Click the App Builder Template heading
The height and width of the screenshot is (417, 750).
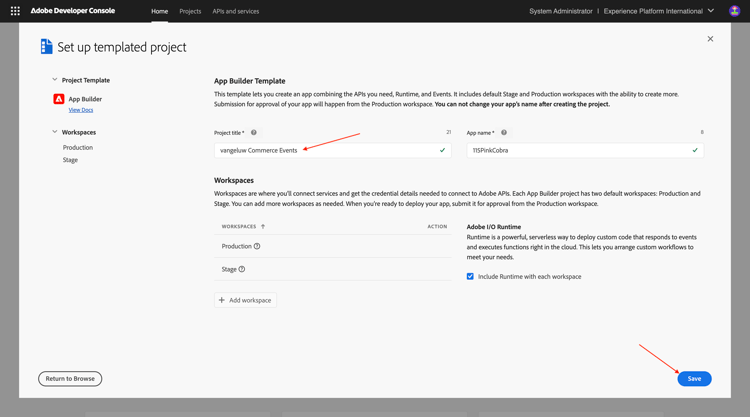tap(250, 81)
